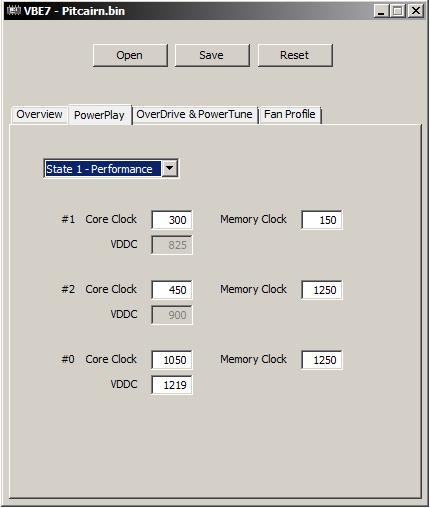Close the VBE7 window
430x508 pixels.
point(416,11)
